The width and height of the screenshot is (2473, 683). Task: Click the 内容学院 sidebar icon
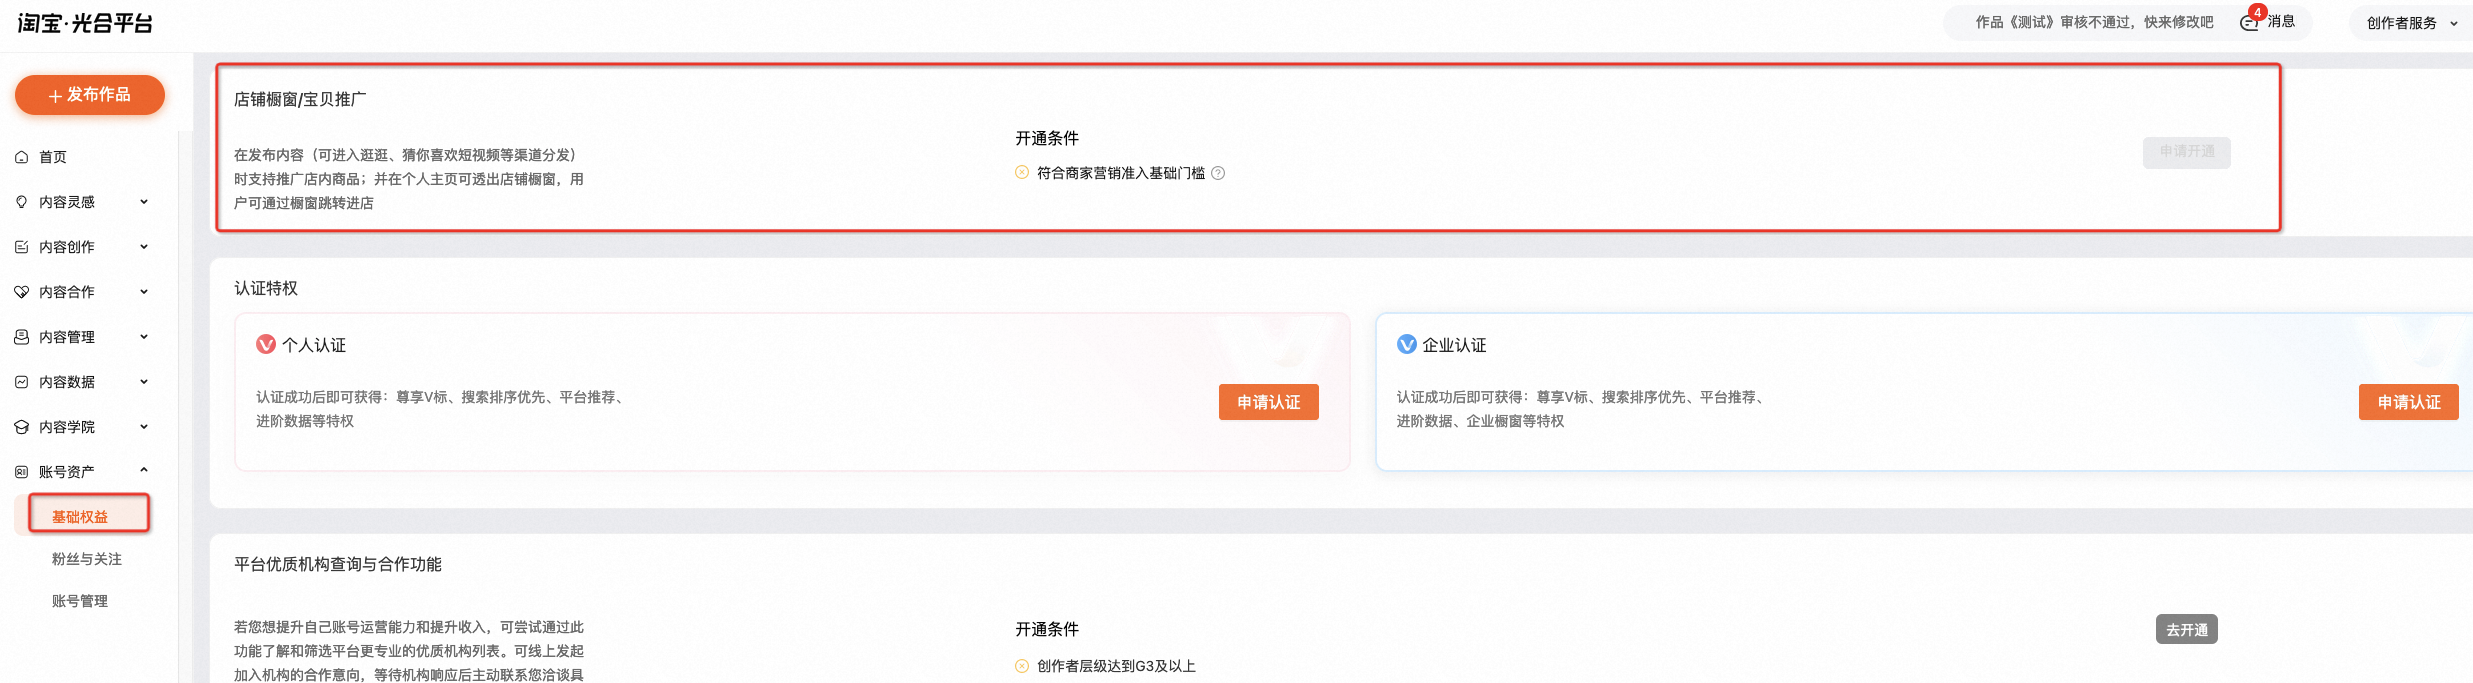pos(22,426)
